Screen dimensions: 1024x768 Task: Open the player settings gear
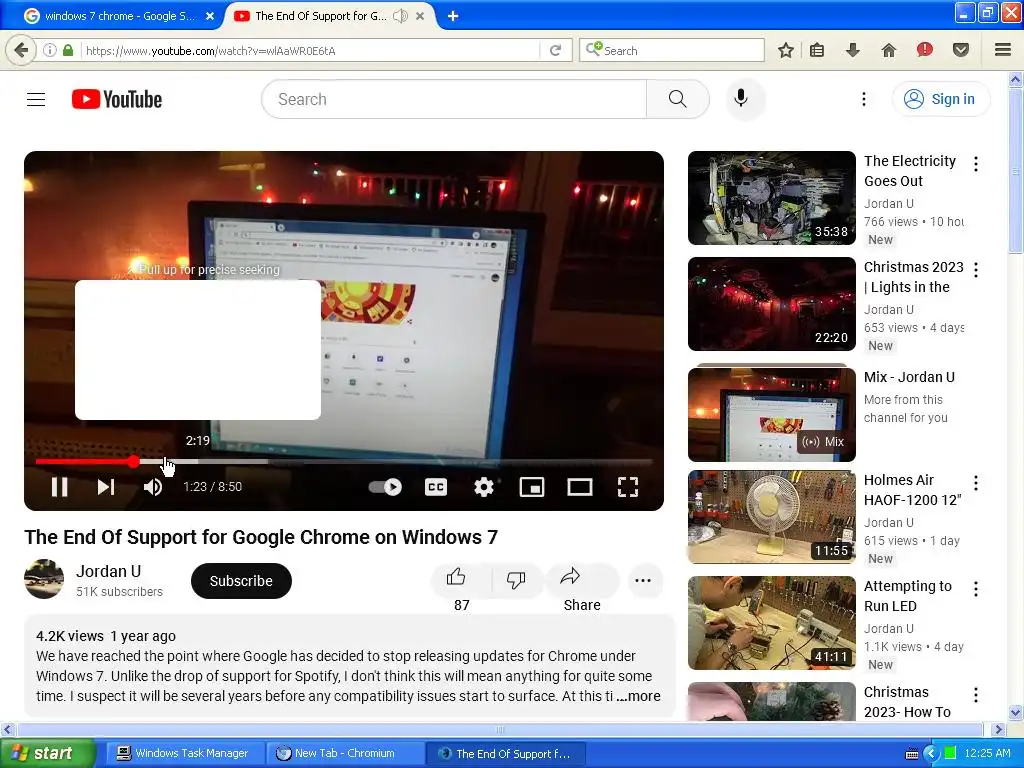click(x=484, y=487)
